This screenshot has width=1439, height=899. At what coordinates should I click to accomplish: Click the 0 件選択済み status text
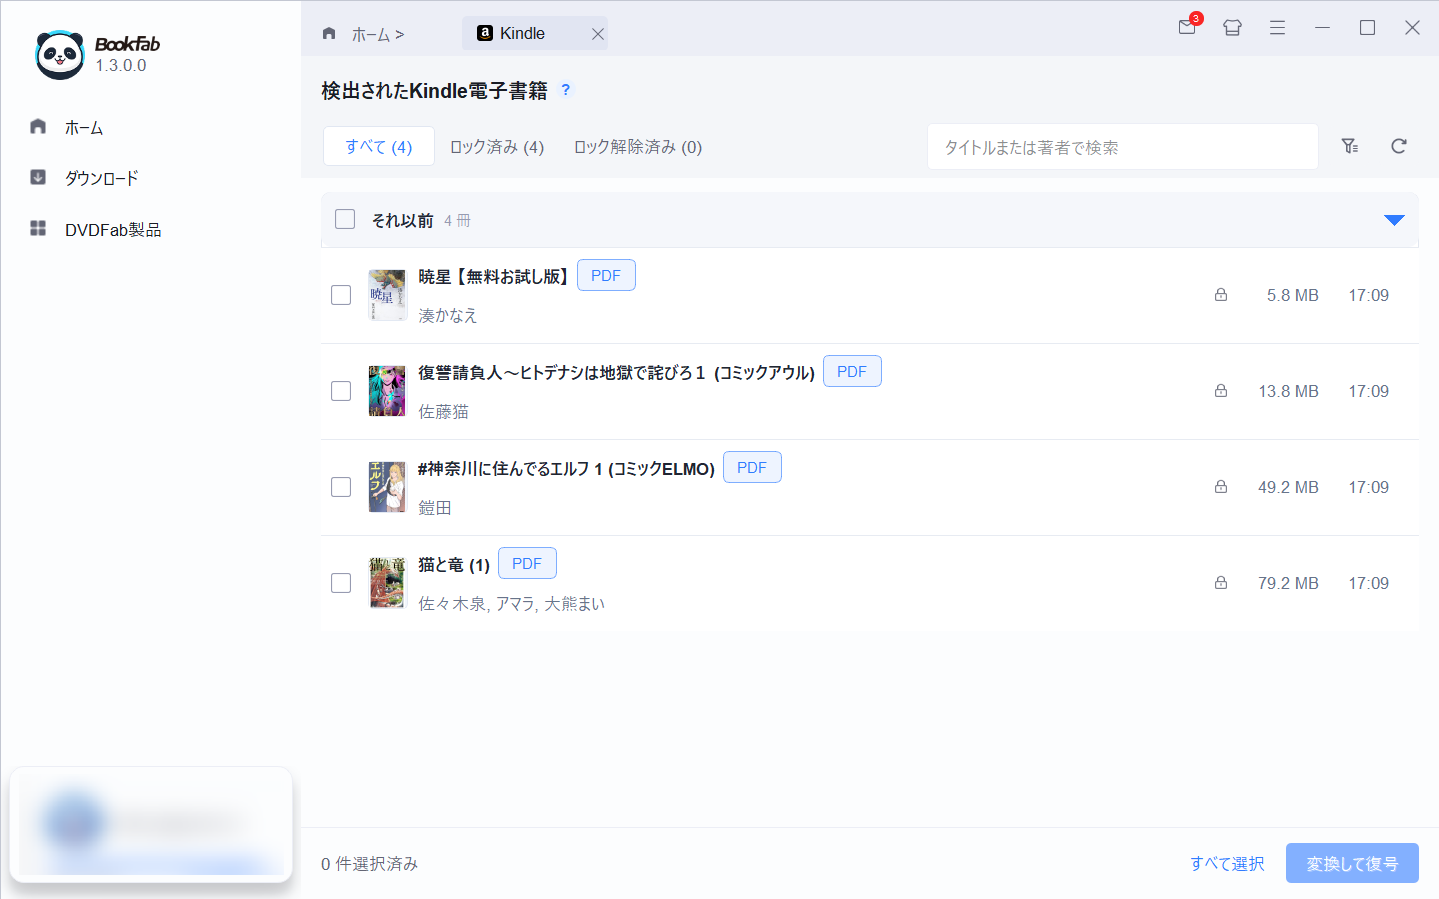[x=369, y=863]
